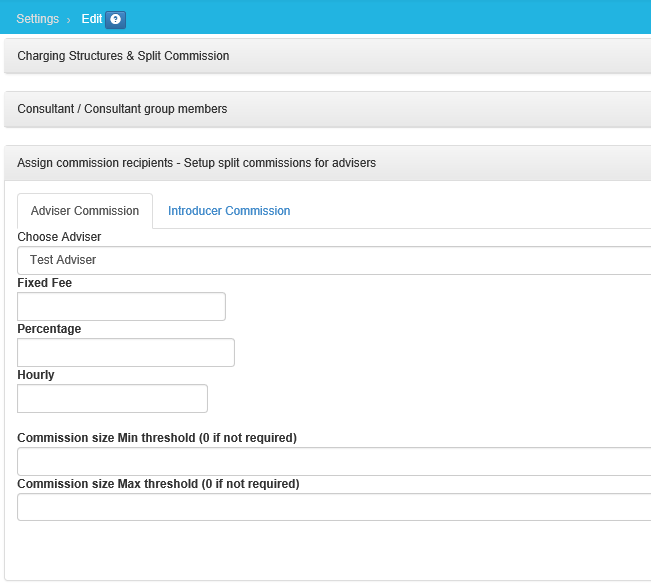Image resolution: width=651 pixels, height=585 pixels.
Task: Open the Choose Adviser dropdown
Action: (x=334, y=260)
